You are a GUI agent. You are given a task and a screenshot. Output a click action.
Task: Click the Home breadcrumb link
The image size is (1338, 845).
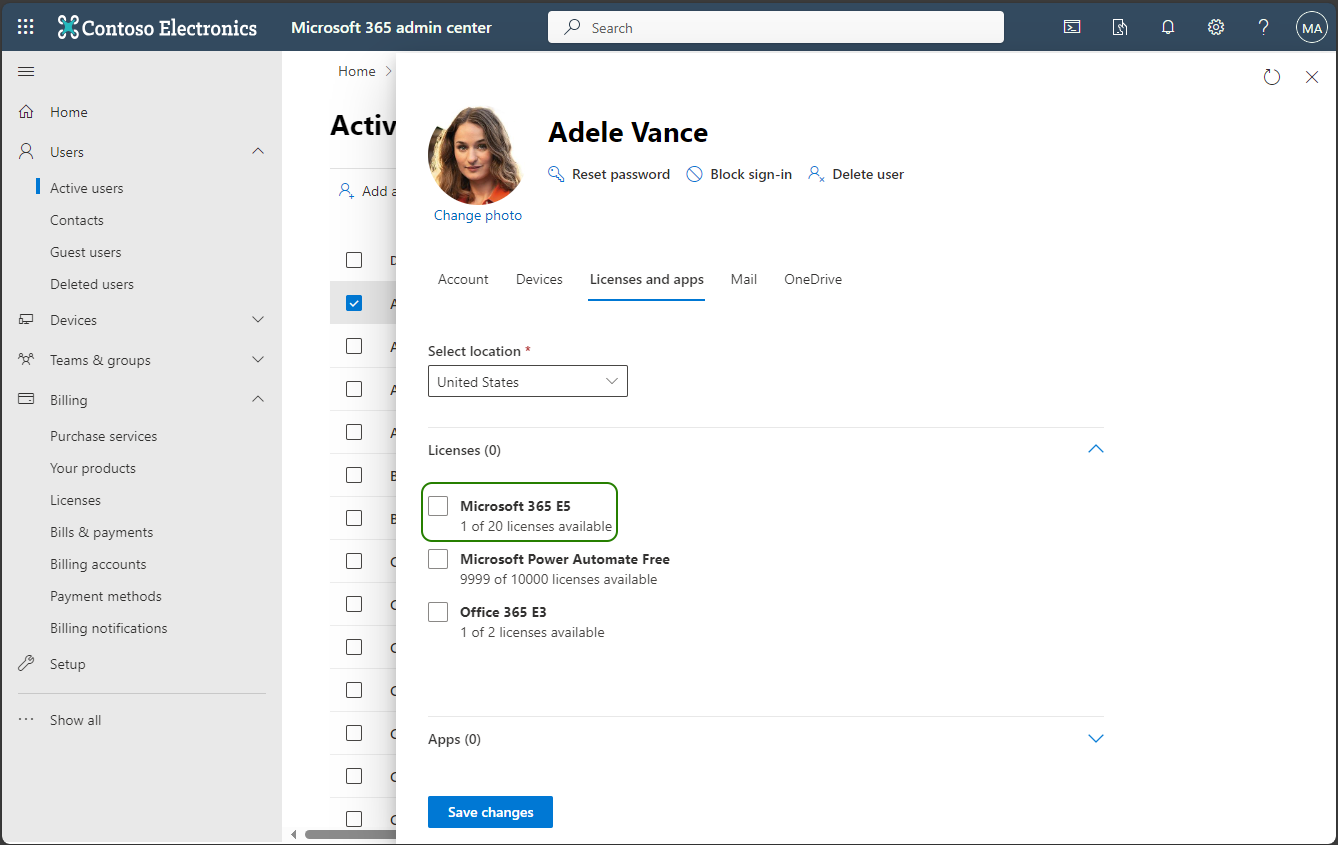click(x=357, y=71)
